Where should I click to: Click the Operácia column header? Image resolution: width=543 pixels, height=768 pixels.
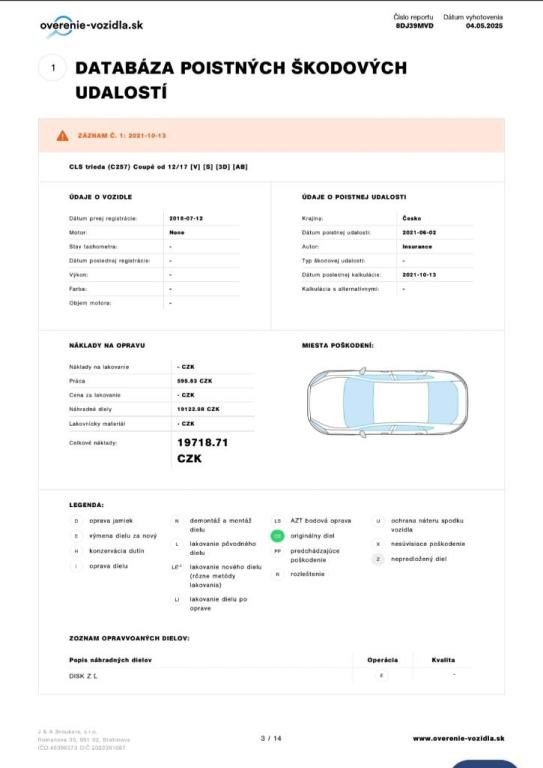[382, 660]
